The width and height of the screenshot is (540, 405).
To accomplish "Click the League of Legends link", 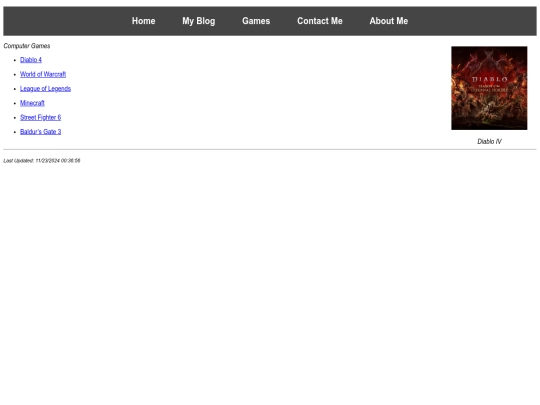I will coord(45,89).
